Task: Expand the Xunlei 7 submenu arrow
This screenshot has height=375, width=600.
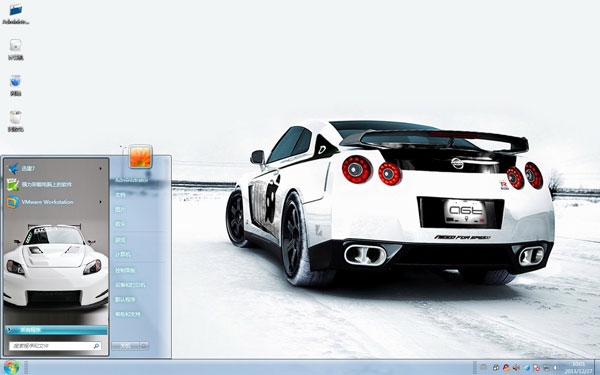Action: (x=101, y=168)
